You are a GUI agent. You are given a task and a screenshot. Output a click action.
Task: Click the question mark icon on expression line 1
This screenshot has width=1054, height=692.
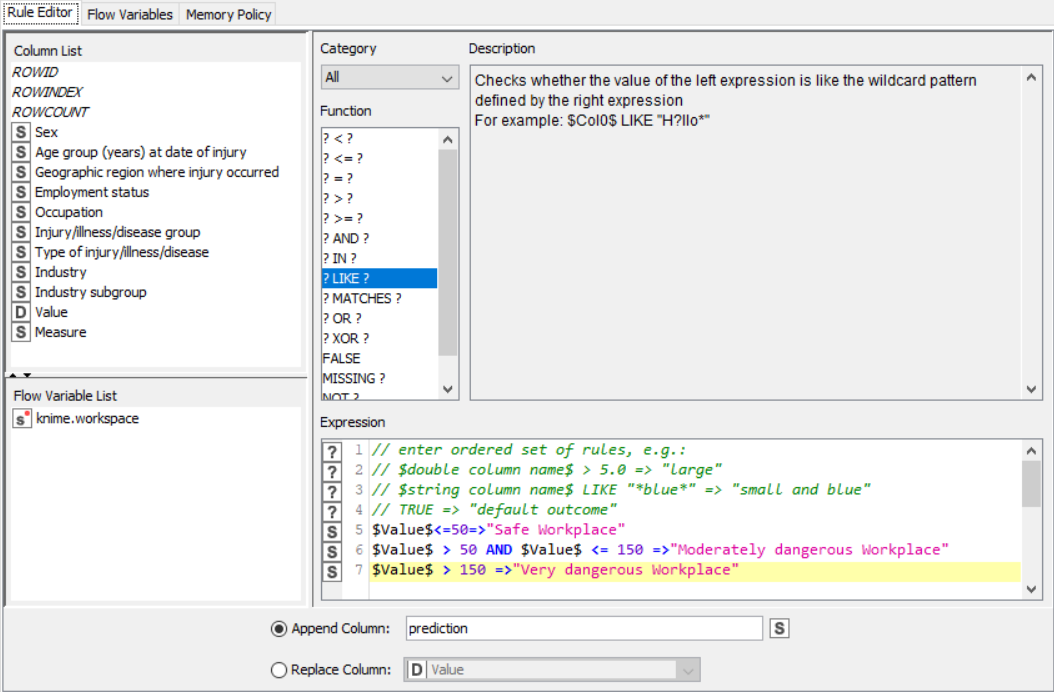(x=331, y=451)
